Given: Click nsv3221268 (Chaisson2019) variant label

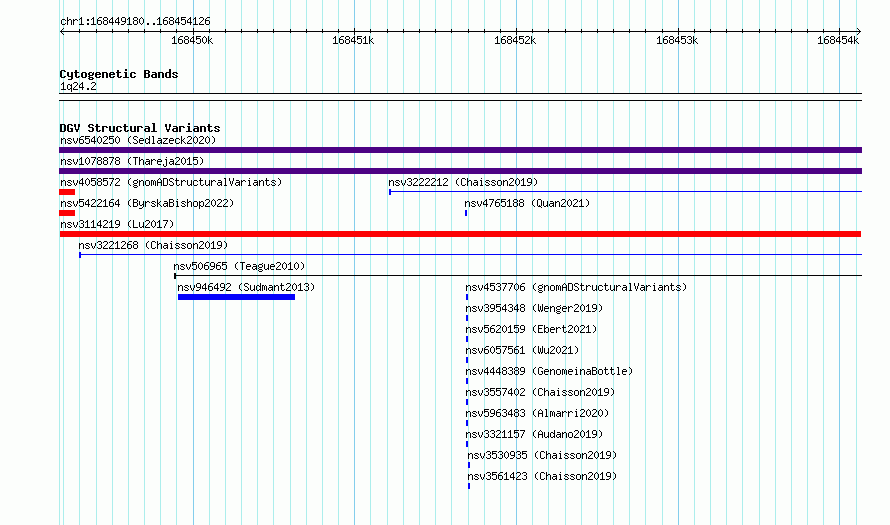Looking at the screenshot, I should click(x=153, y=245).
